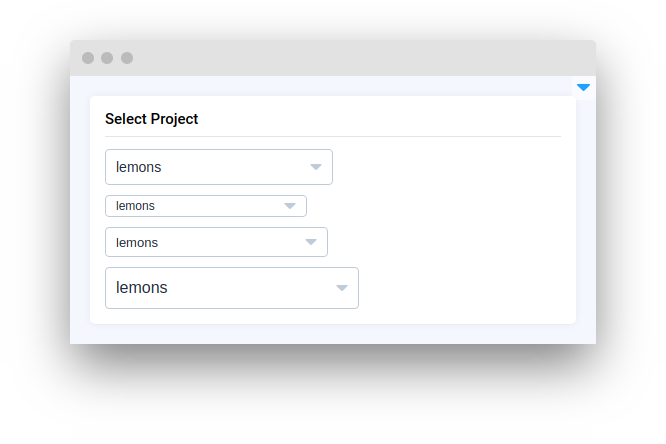
Task: Click the caret icon in the smallest lemons dropdown
Action: coord(290,206)
